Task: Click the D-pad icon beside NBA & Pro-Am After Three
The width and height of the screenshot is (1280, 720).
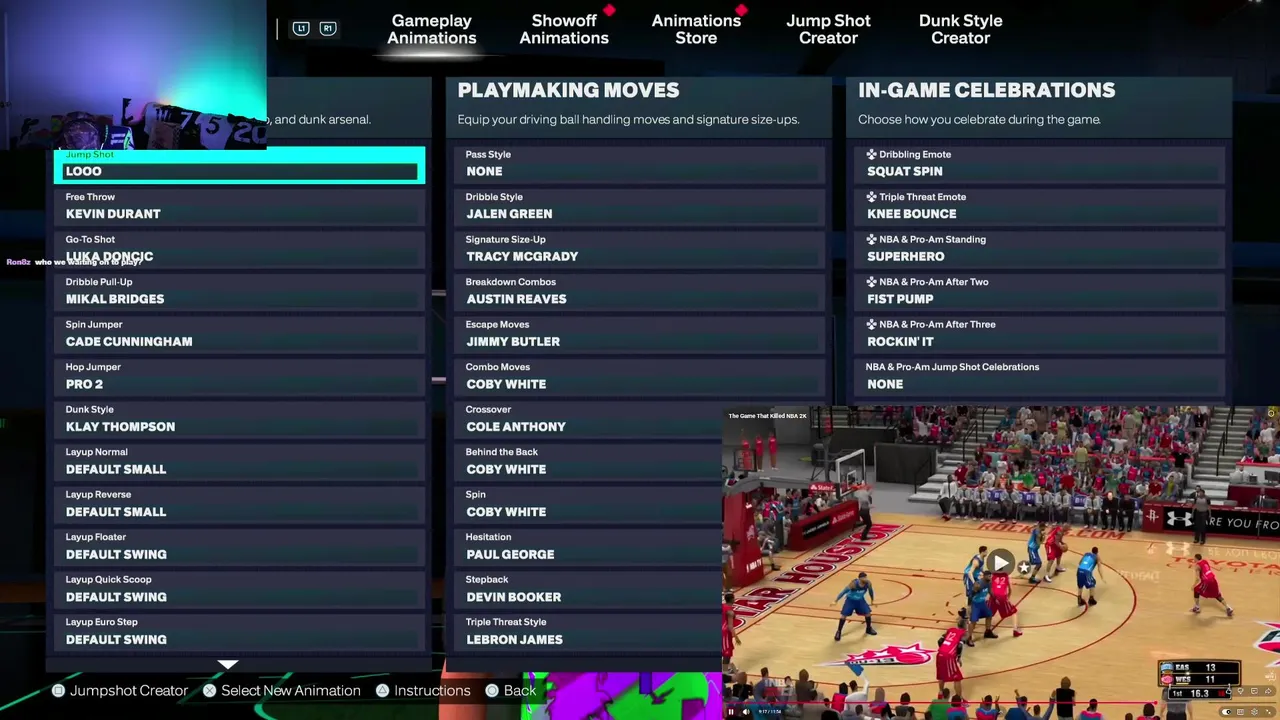Action: [x=871, y=324]
